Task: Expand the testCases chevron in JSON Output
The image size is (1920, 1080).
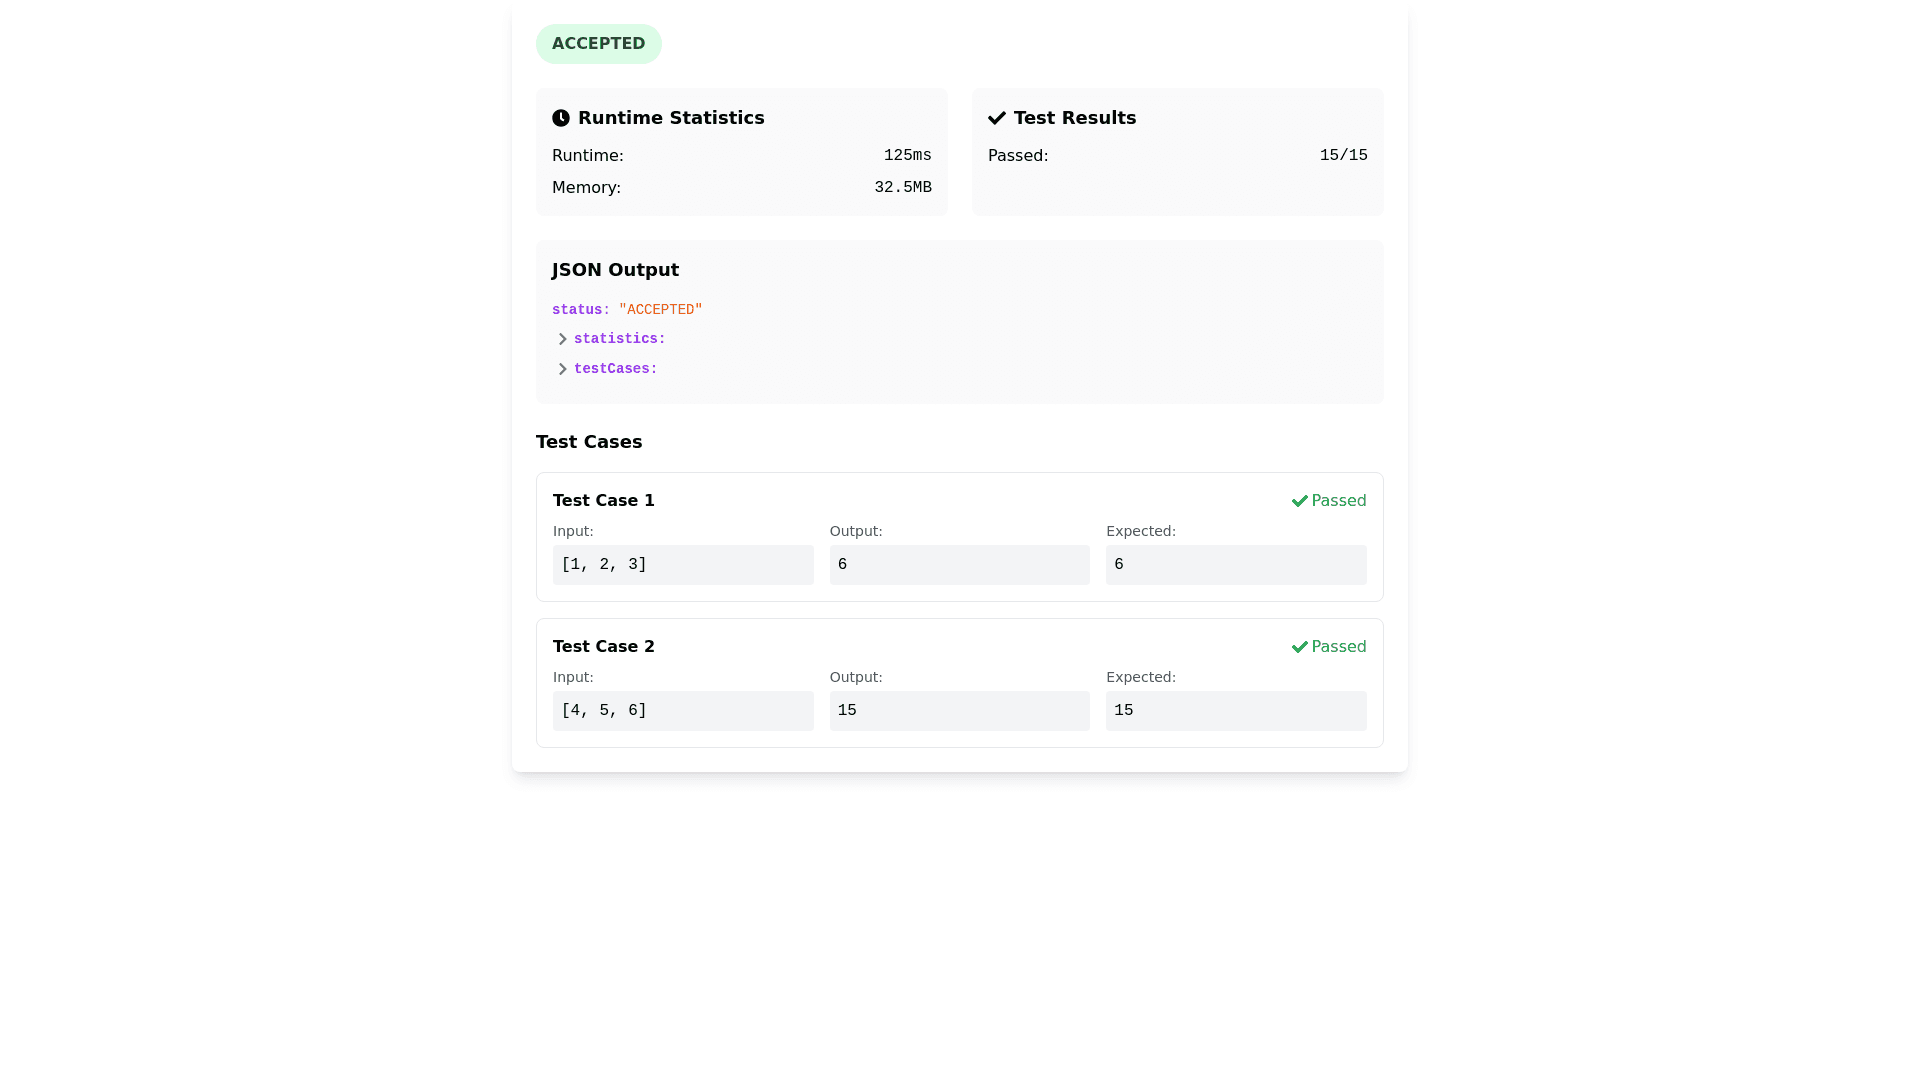Action: [562, 369]
